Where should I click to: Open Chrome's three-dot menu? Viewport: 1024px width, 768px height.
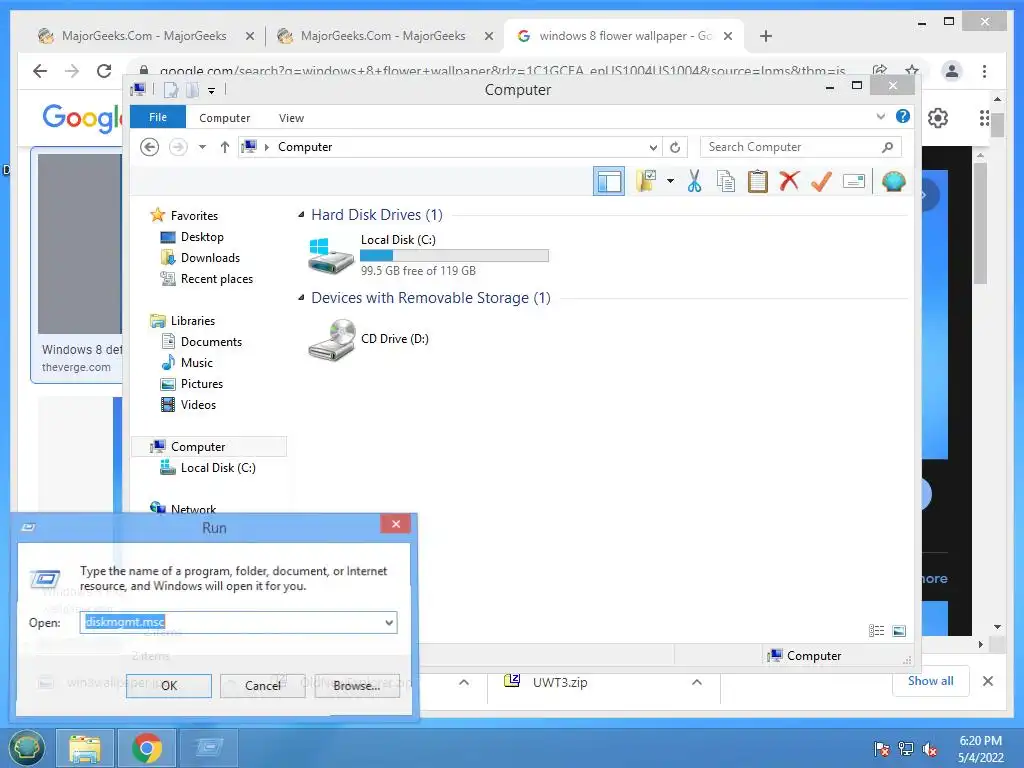tap(984, 71)
